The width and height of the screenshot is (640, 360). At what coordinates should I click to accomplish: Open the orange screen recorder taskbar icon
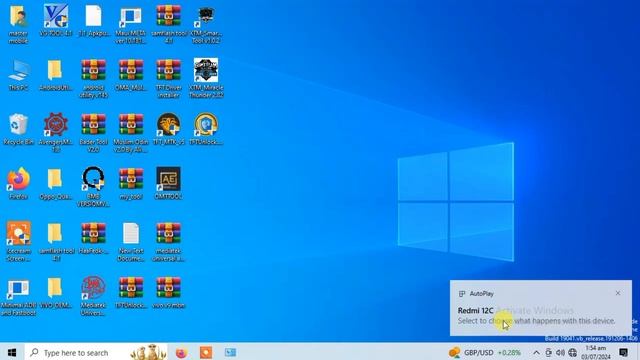pos(206,352)
